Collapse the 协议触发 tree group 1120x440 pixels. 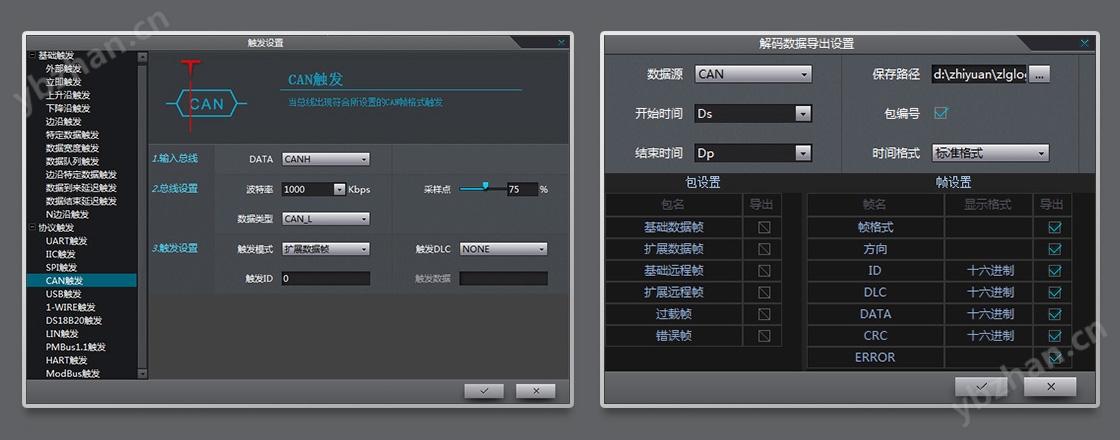32,228
